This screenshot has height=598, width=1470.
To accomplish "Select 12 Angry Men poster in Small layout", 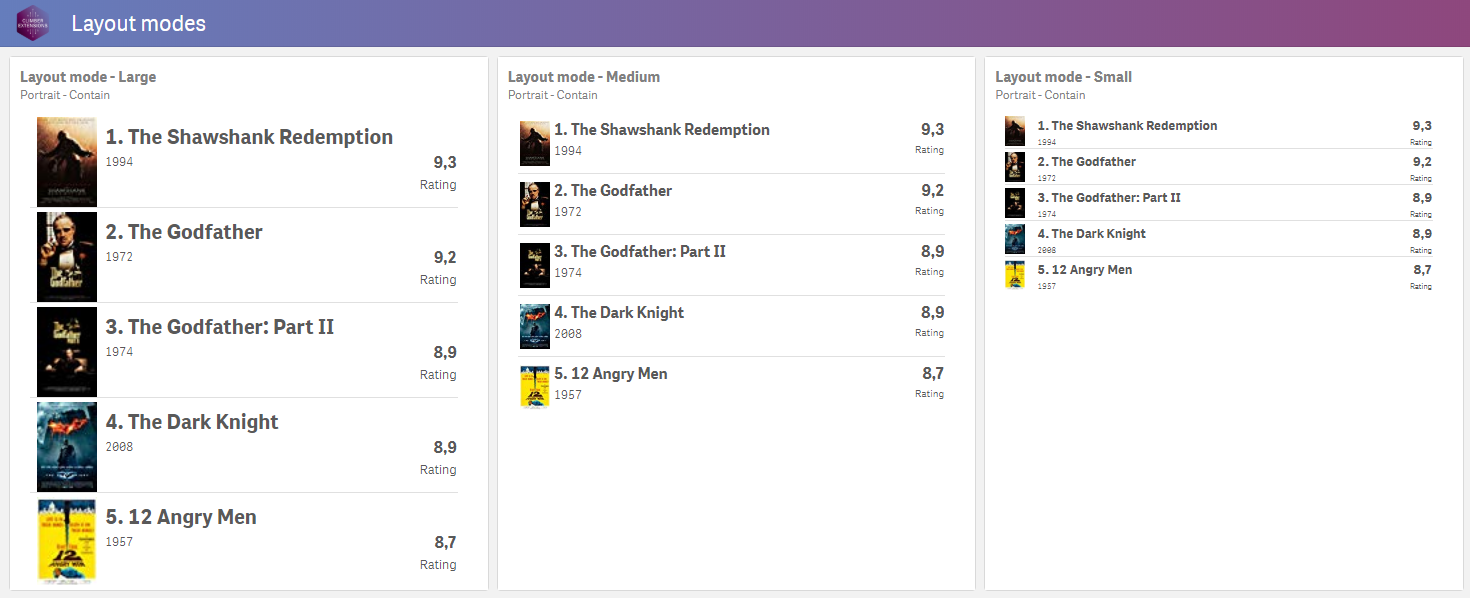I will pos(1015,275).
